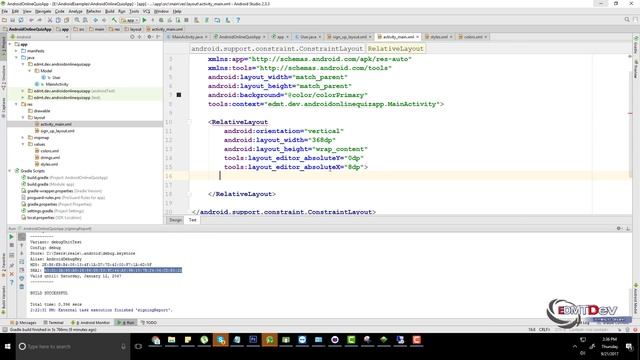Image resolution: width=640 pixels, height=360 pixels.
Task: Click the Cut scissors icon in the toolbar
Action: click(50, 20)
